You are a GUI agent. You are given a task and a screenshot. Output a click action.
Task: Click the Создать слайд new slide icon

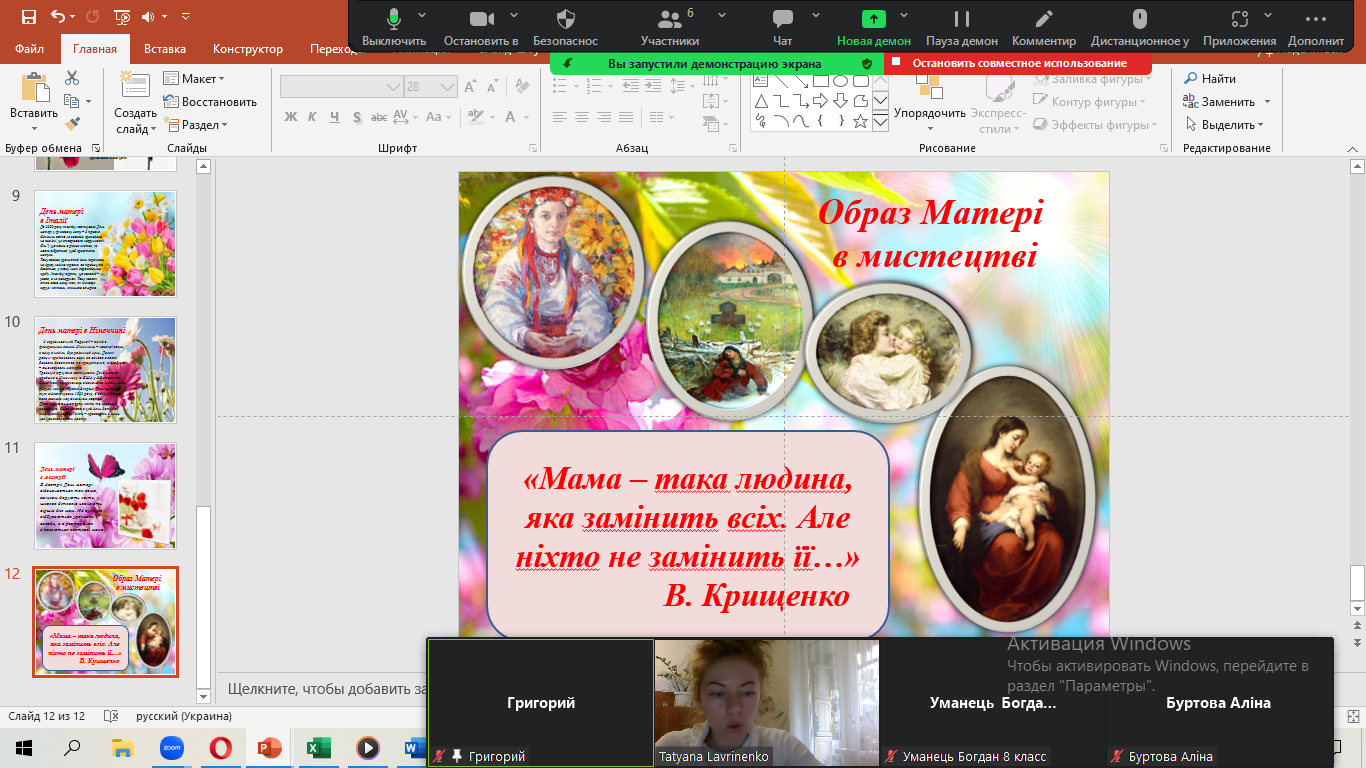134,86
